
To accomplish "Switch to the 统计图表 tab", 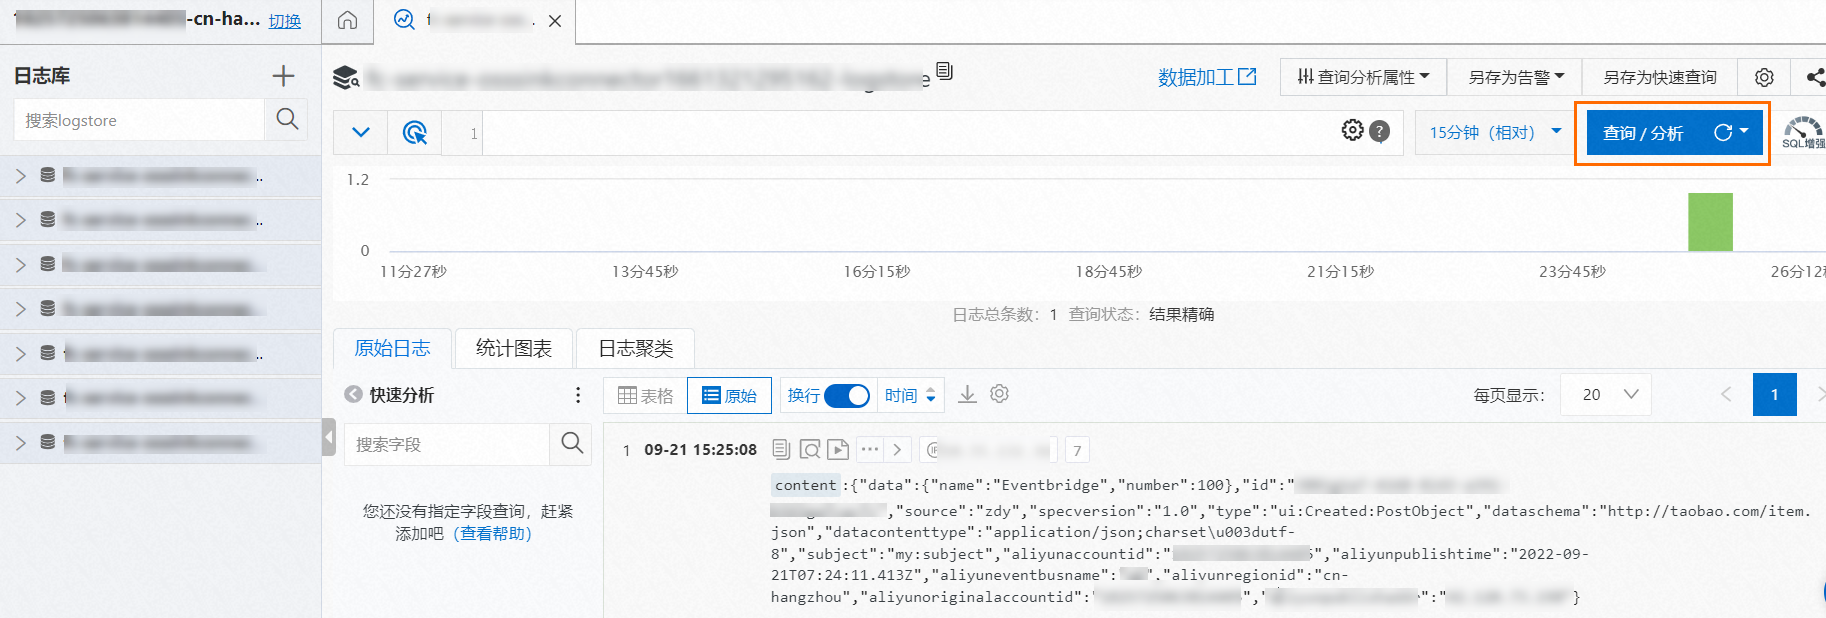I will tap(514, 348).
